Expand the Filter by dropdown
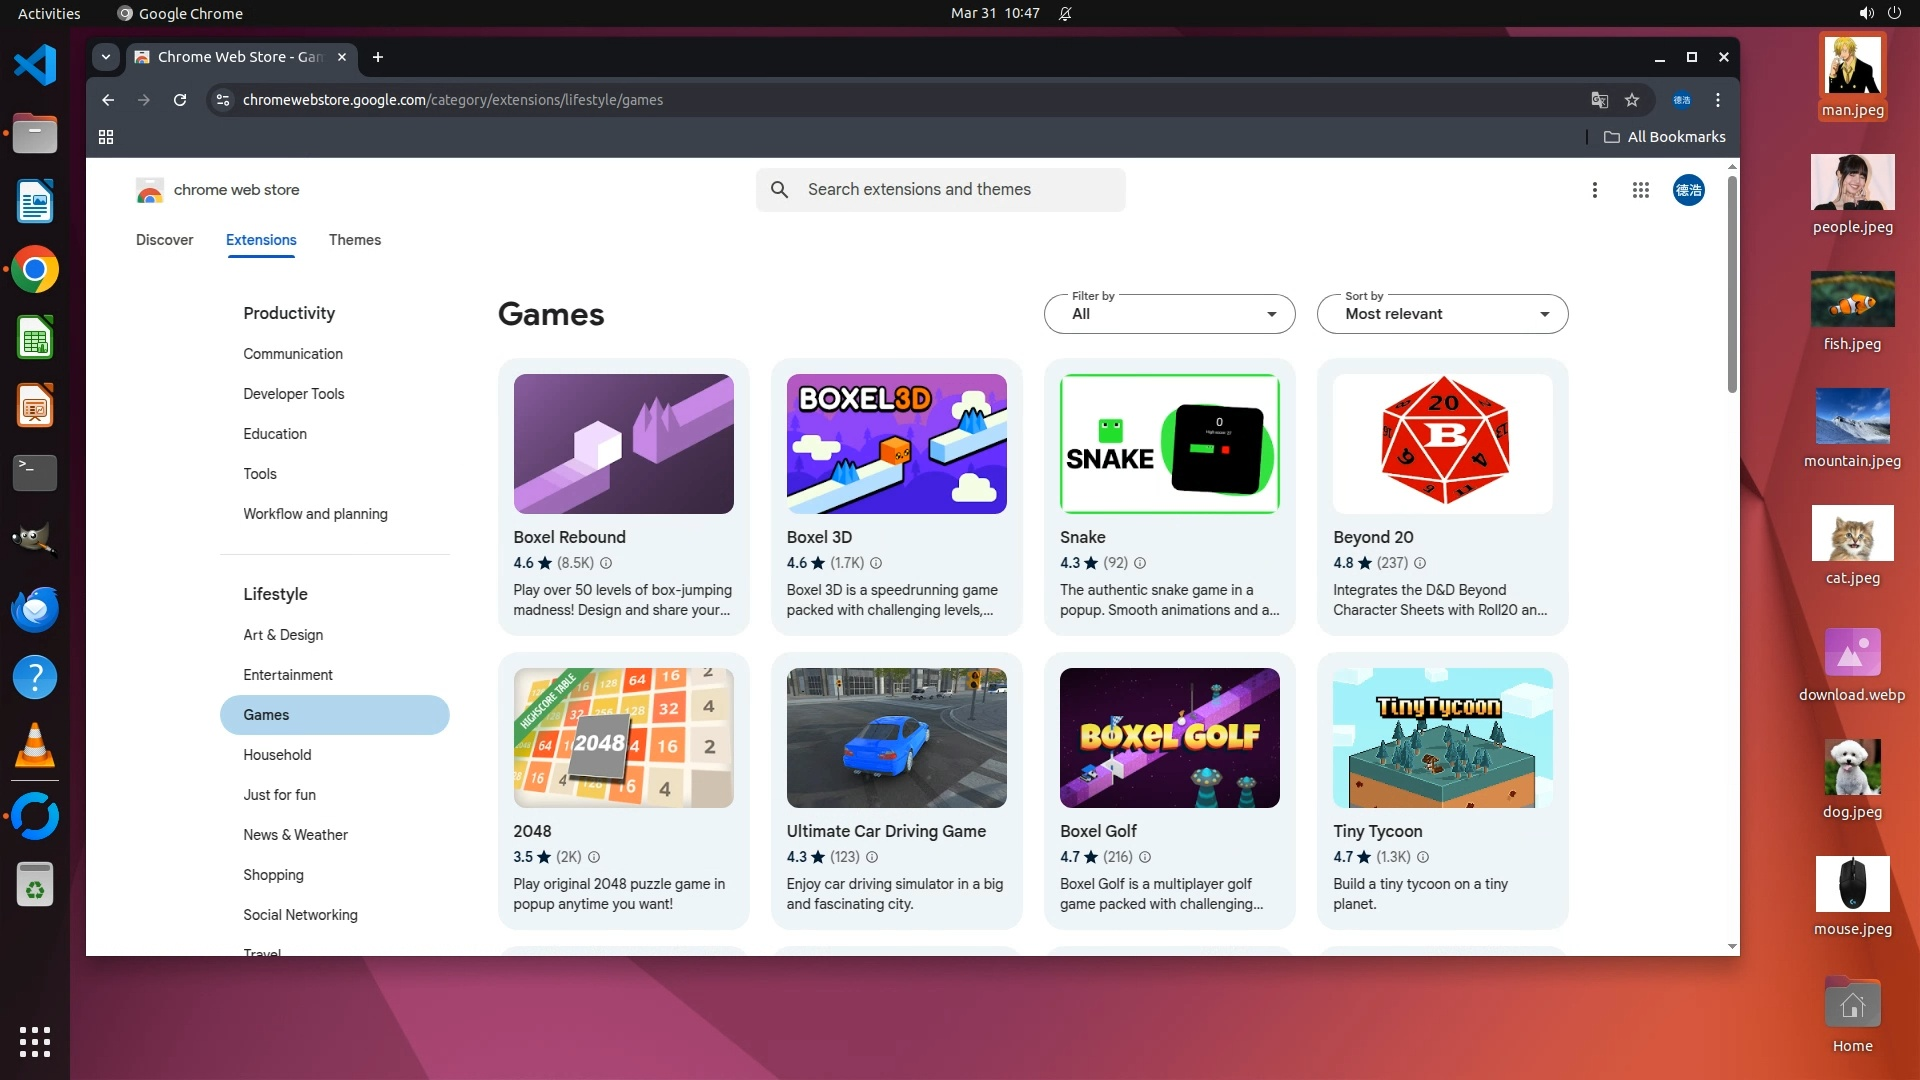Image resolution: width=1920 pixels, height=1080 pixels. point(1169,314)
